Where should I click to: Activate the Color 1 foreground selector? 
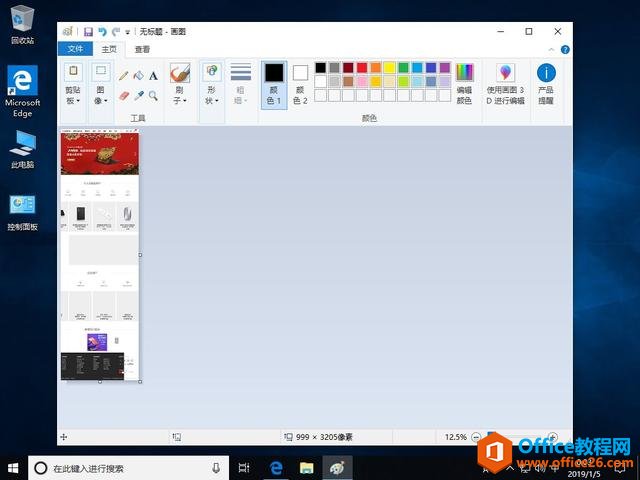coord(274,84)
